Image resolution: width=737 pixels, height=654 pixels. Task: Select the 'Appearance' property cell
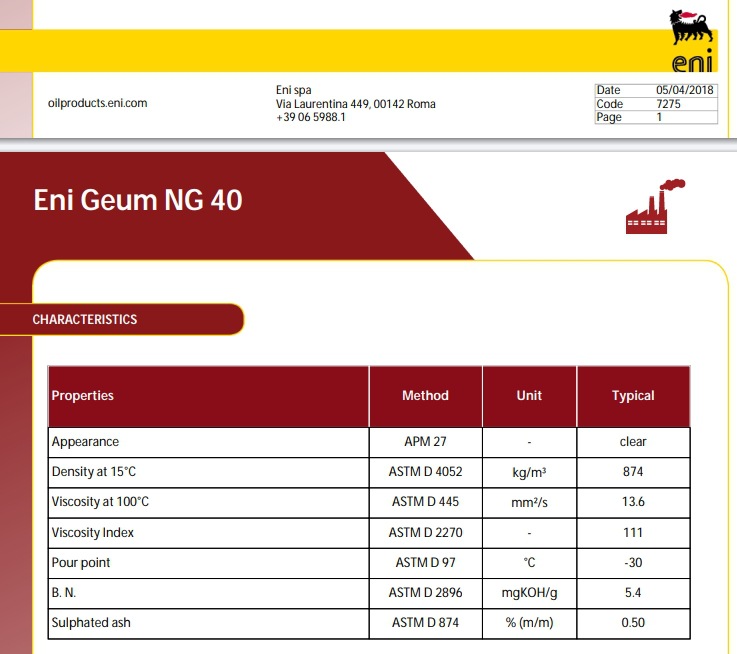(x=209, y=442)
